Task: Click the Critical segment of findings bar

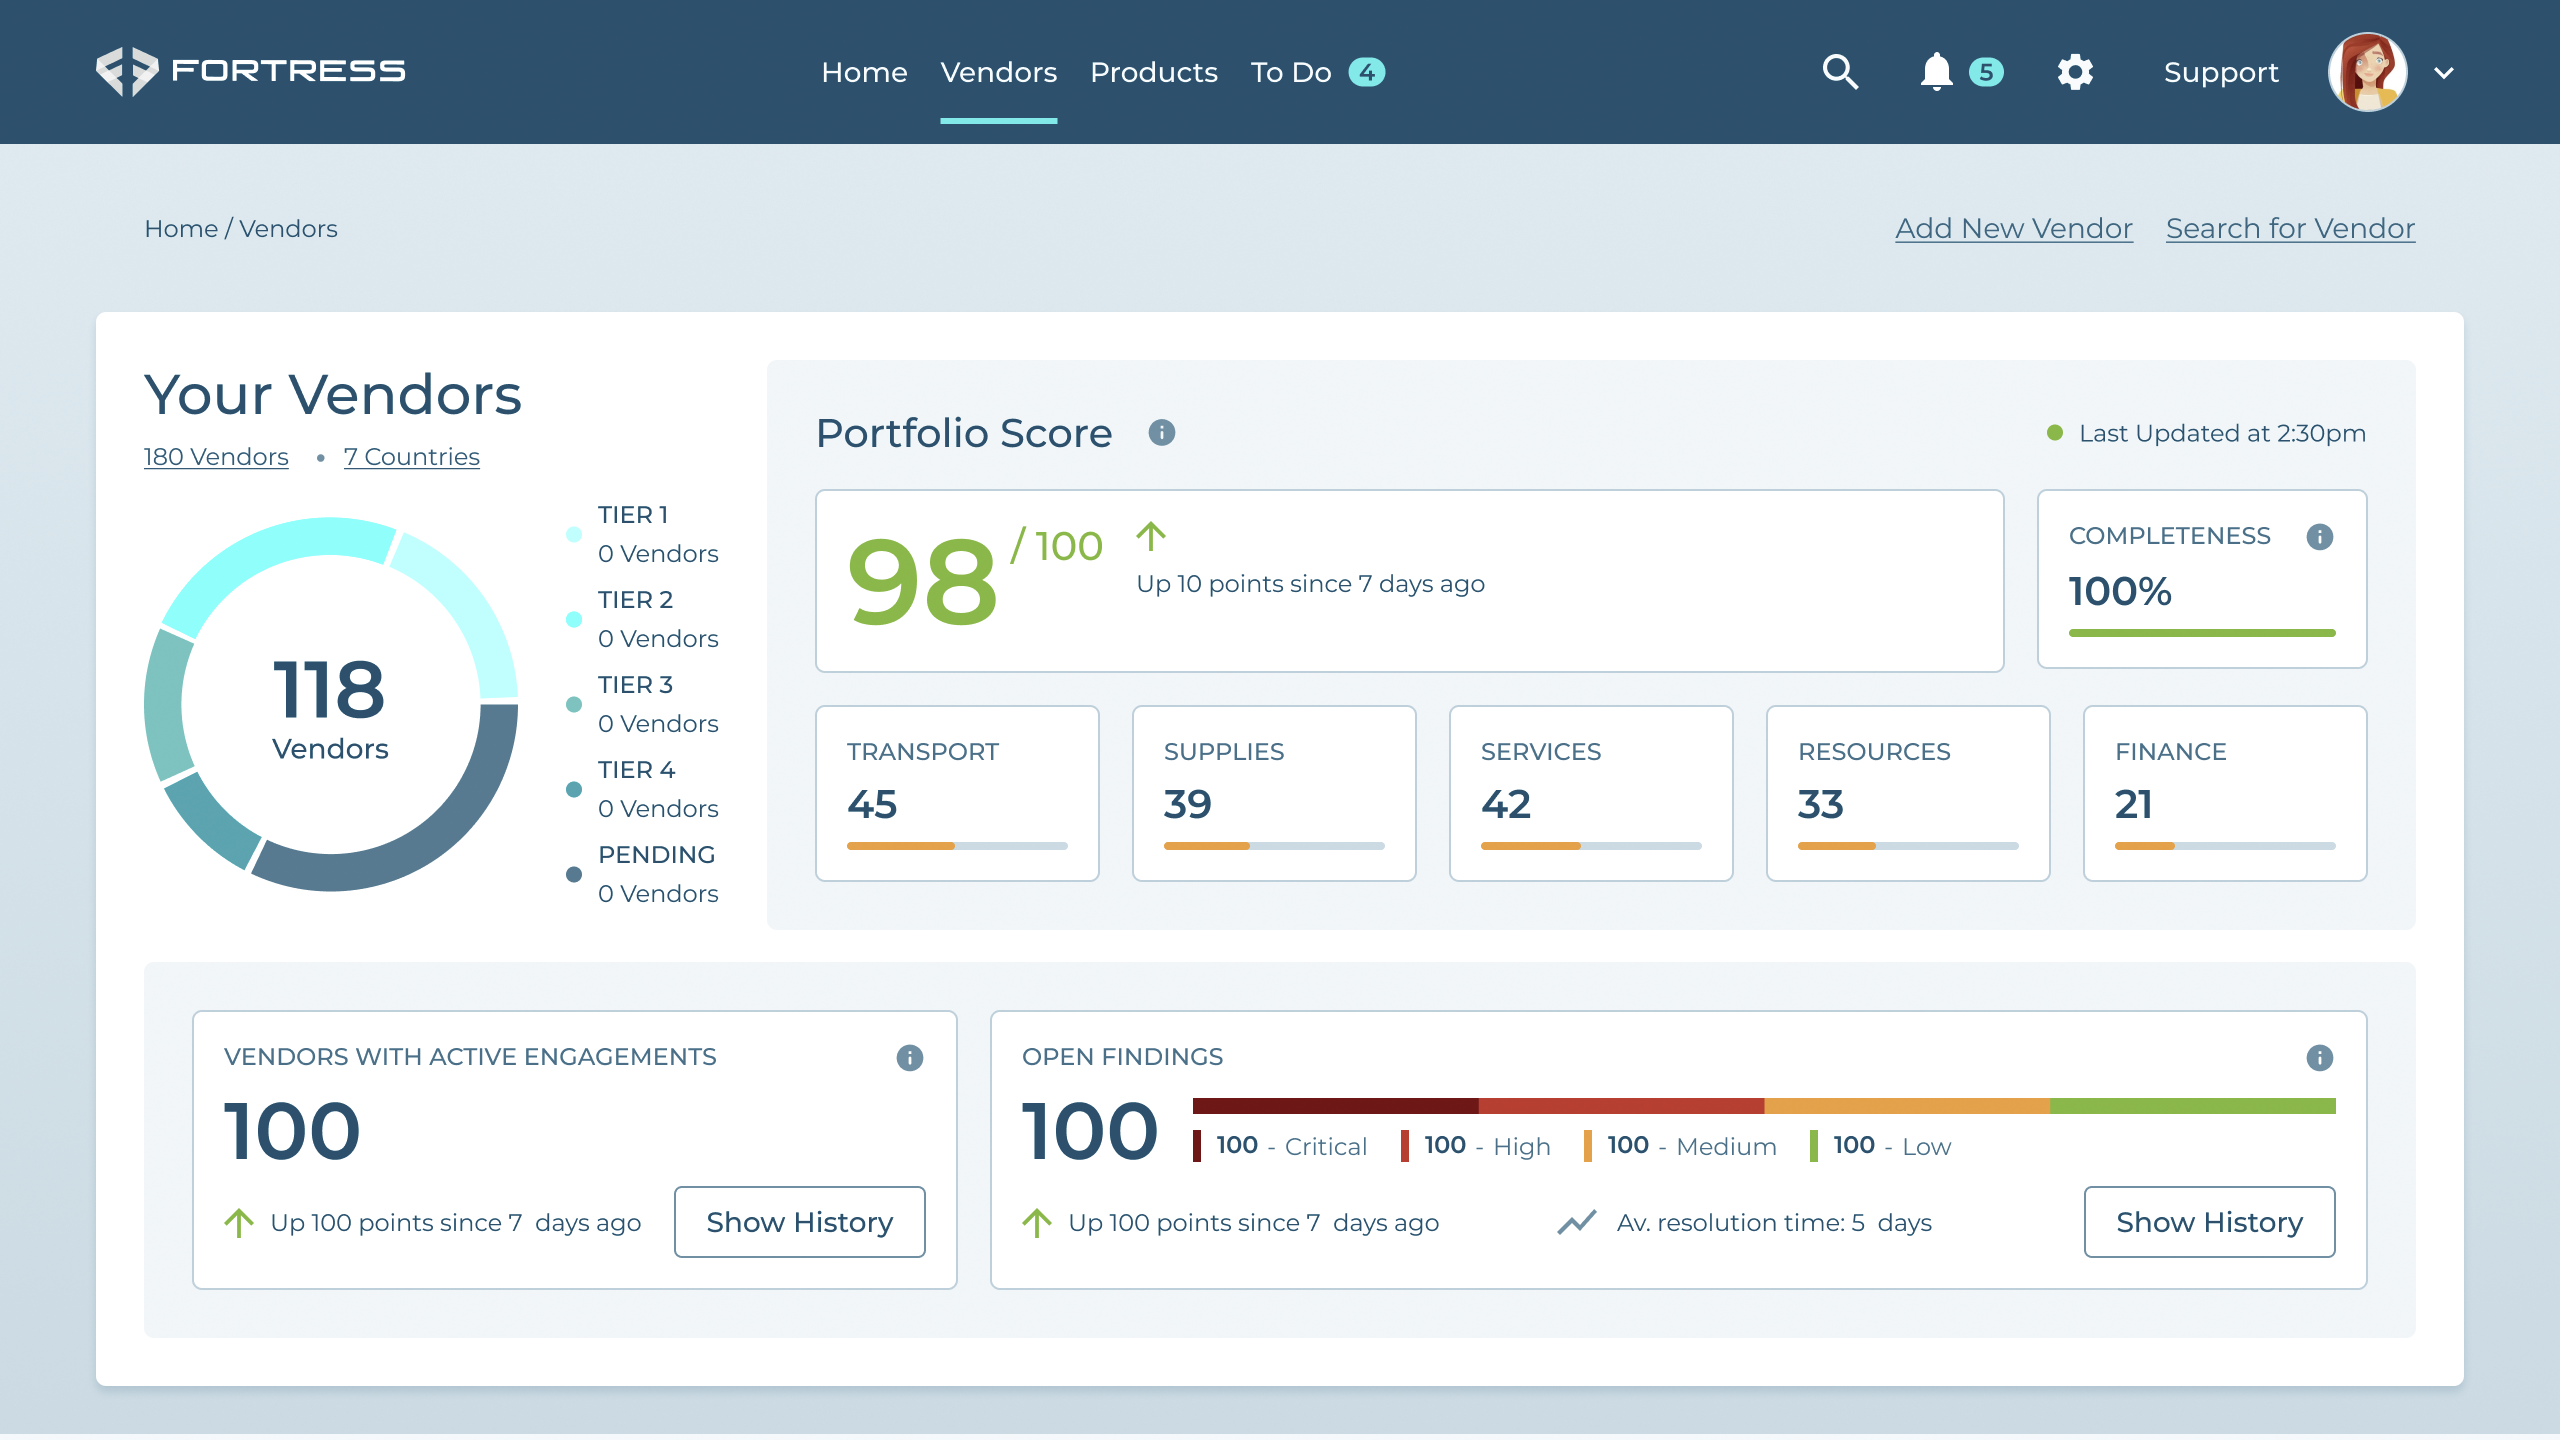Action: click(x=1335, y=1106)
